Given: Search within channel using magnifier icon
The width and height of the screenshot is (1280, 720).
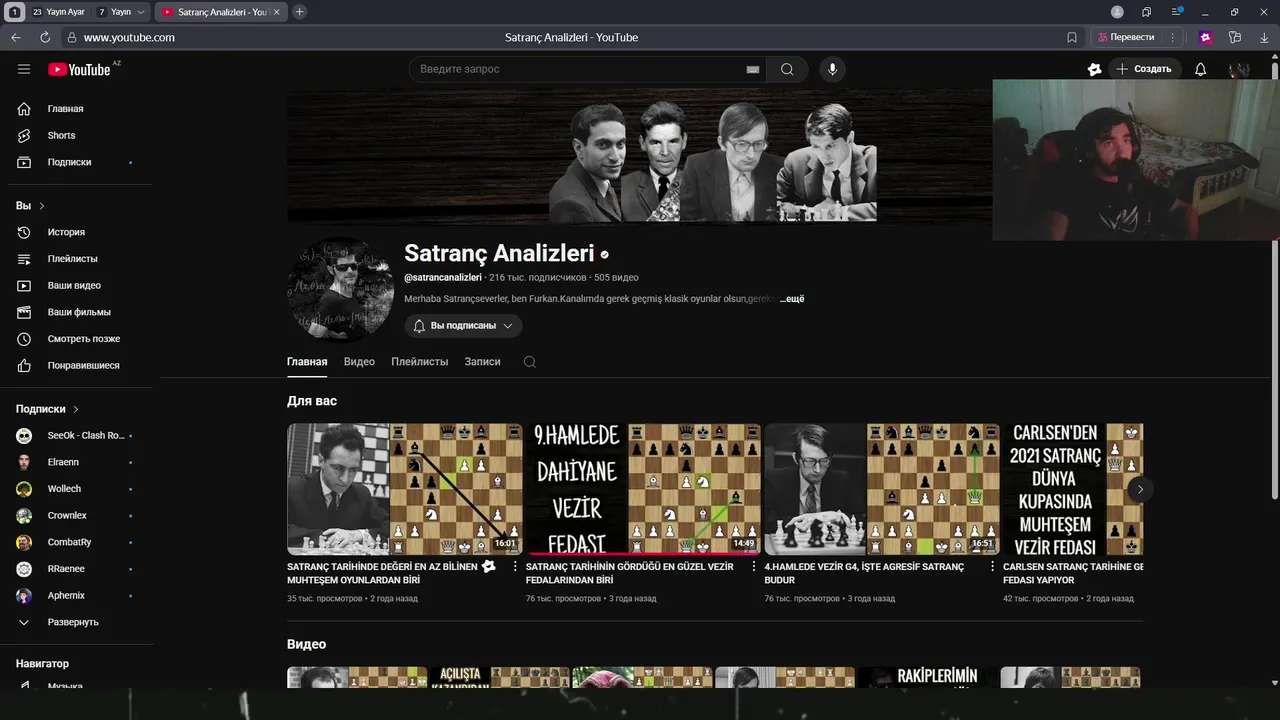Looking at the screenshot, I should (x=530, y=362).
